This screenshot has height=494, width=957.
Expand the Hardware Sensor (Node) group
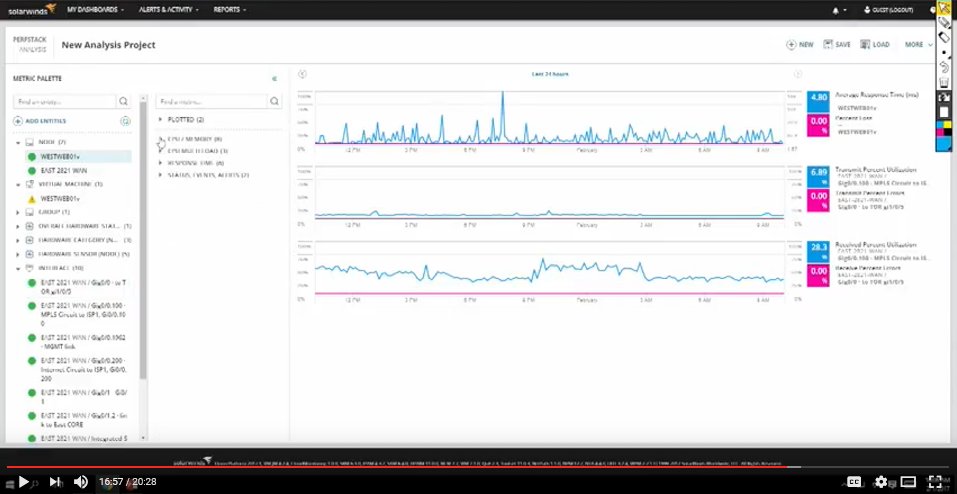tap(18, 254)
